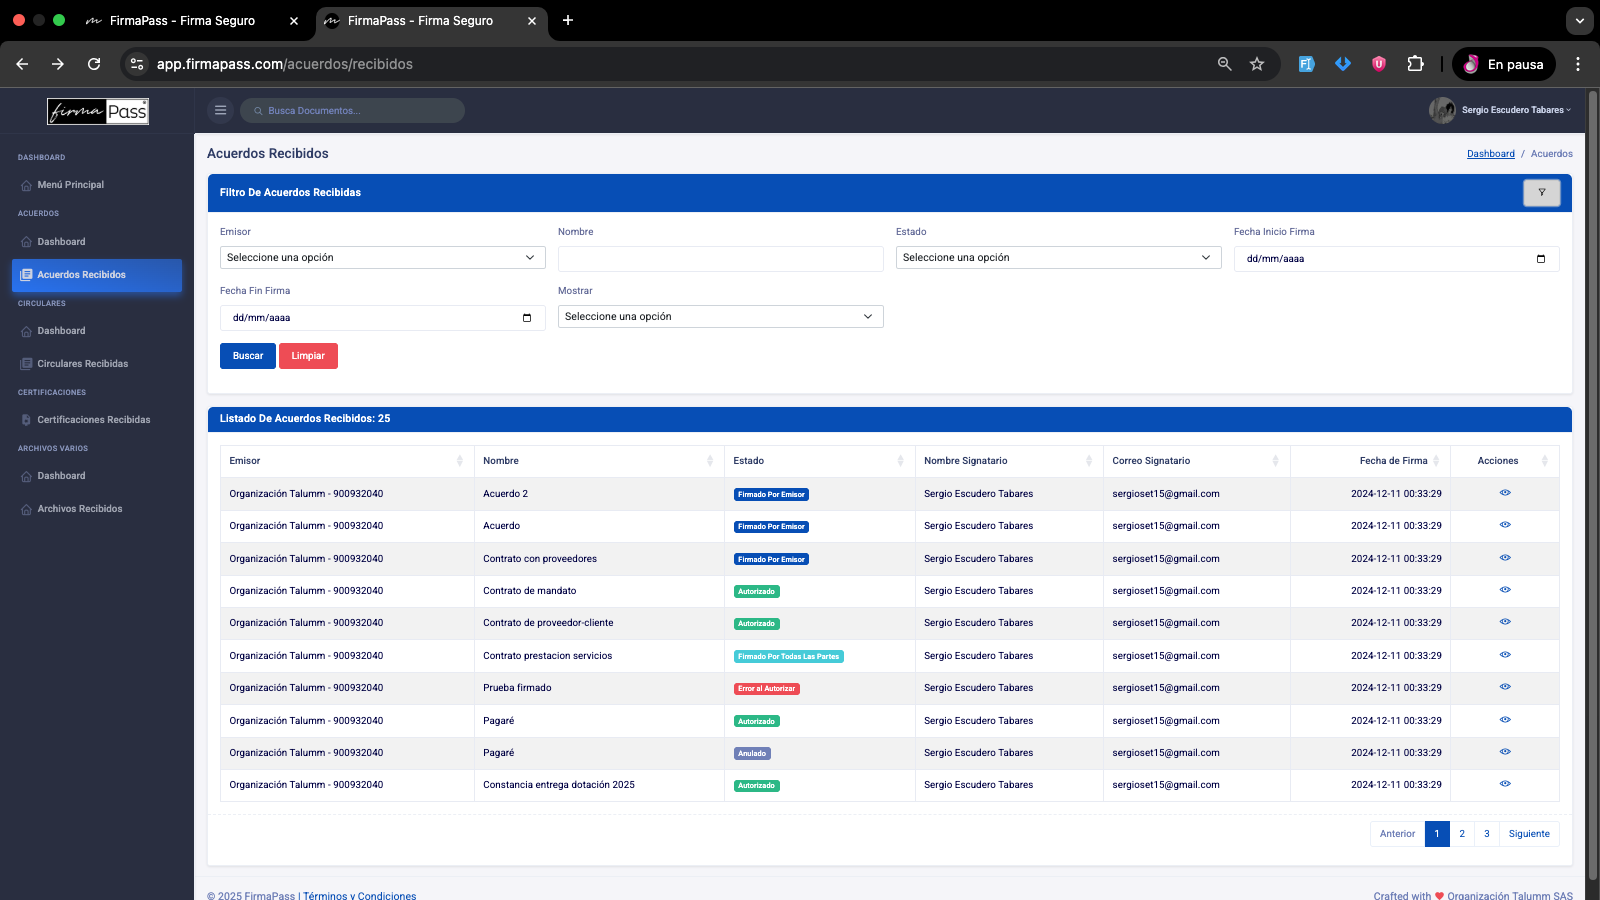Open the Fecha Fin Firma calendar icon

pyautogui.click(x=527, y=318)
